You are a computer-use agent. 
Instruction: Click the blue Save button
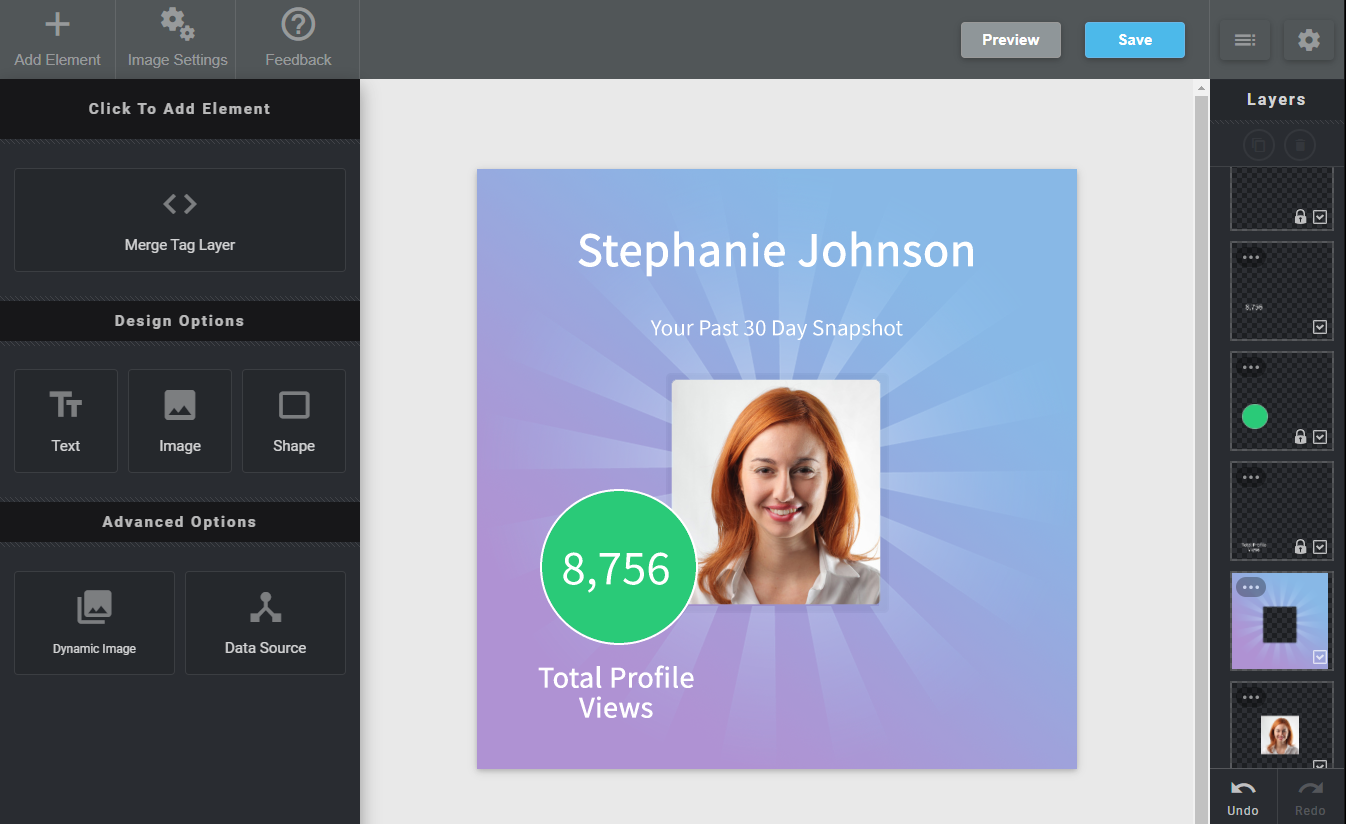coord(1134,40)
